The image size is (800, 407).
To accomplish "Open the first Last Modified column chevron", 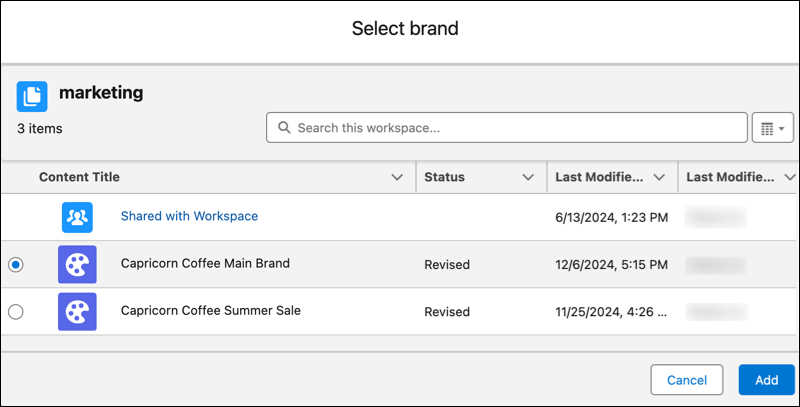I will point(659,177).
